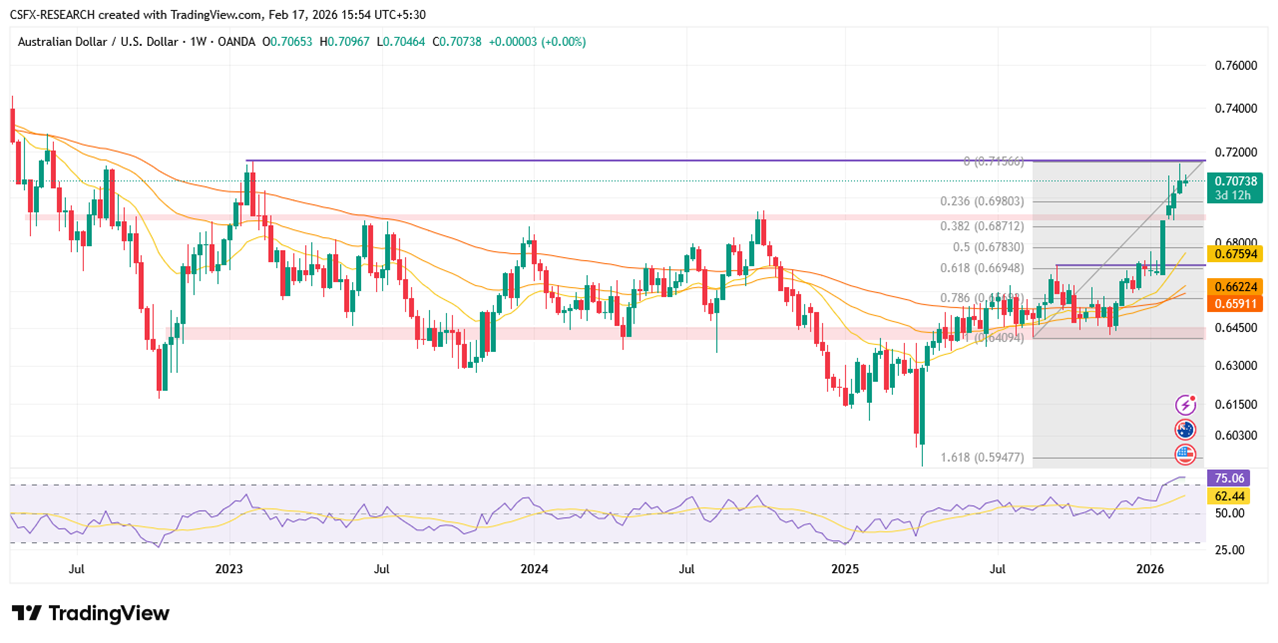Click the purple lightning bolt event icon
Image resolution: width=1278 pixels, height=643 pixels.
1185,405
